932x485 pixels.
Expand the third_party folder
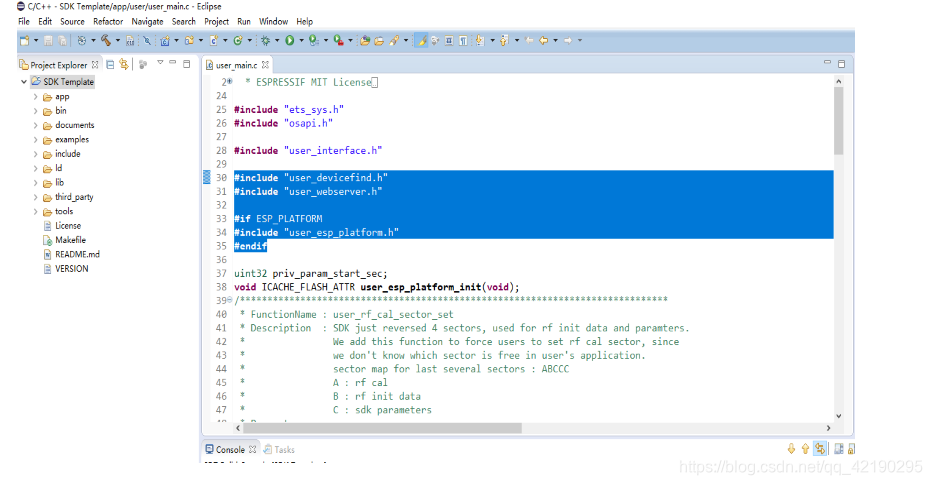point(35,197)
